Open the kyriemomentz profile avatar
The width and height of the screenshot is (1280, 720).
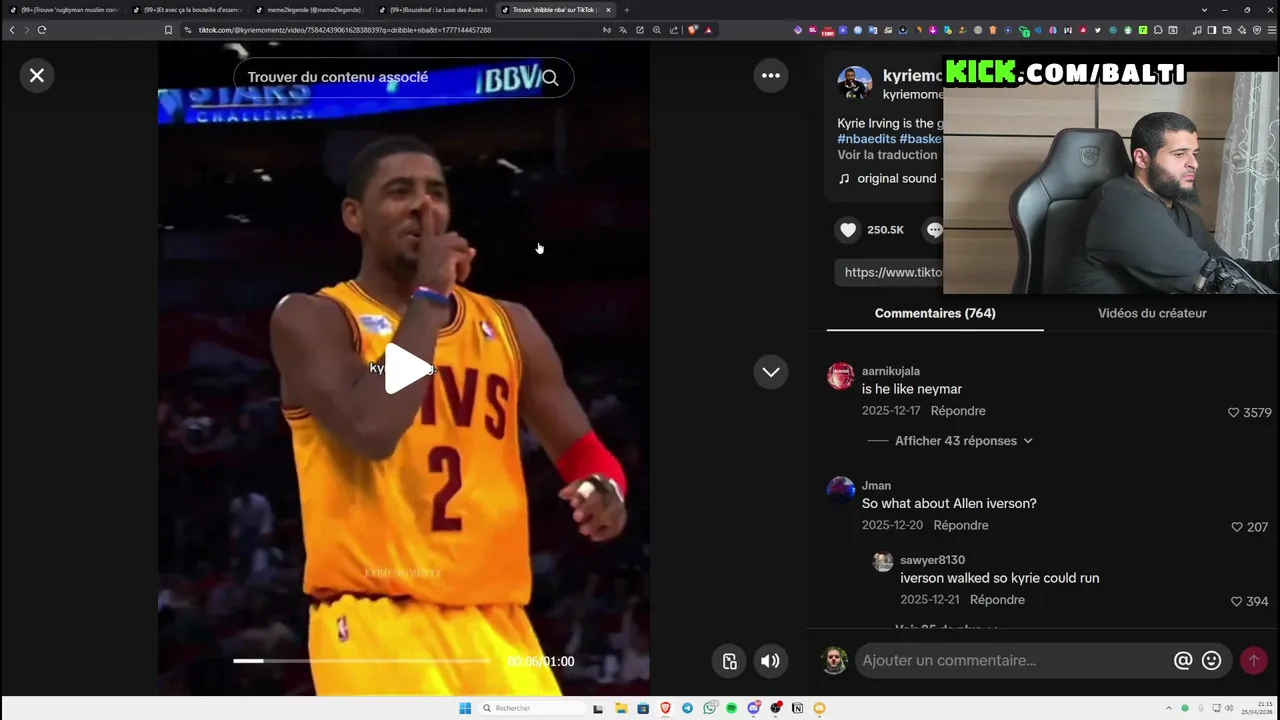pos(855,84)
